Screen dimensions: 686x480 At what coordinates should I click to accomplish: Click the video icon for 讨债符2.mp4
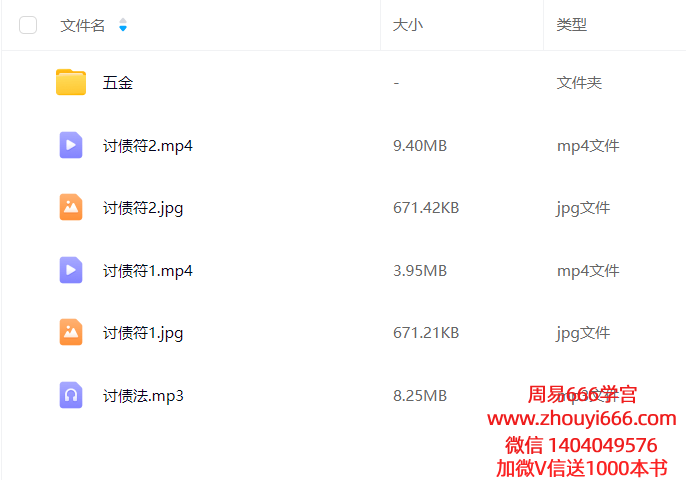71,145
